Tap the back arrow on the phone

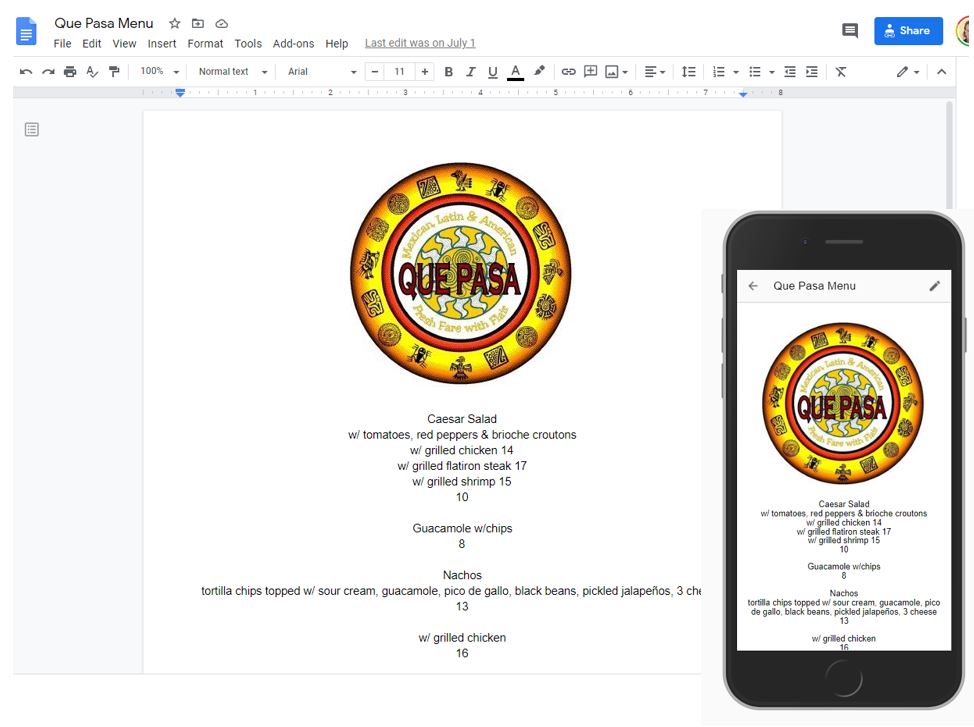(x=753, y=286)
